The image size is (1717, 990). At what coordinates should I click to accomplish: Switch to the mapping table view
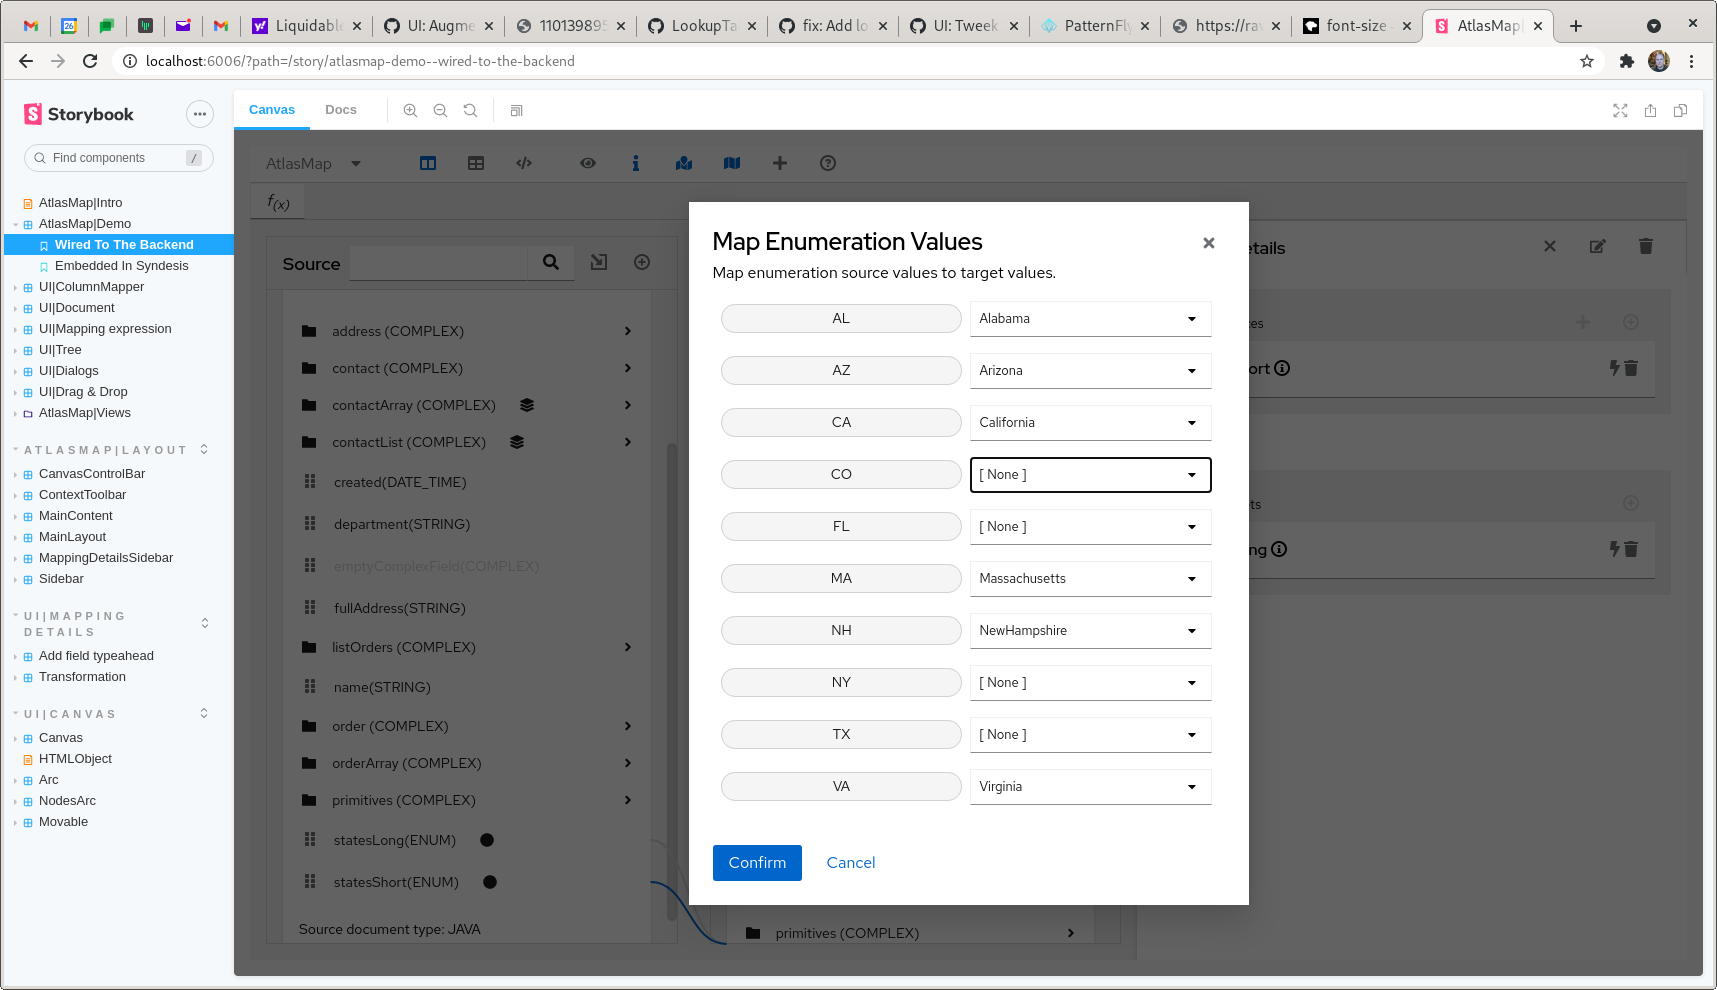click(x=476, y=163)
